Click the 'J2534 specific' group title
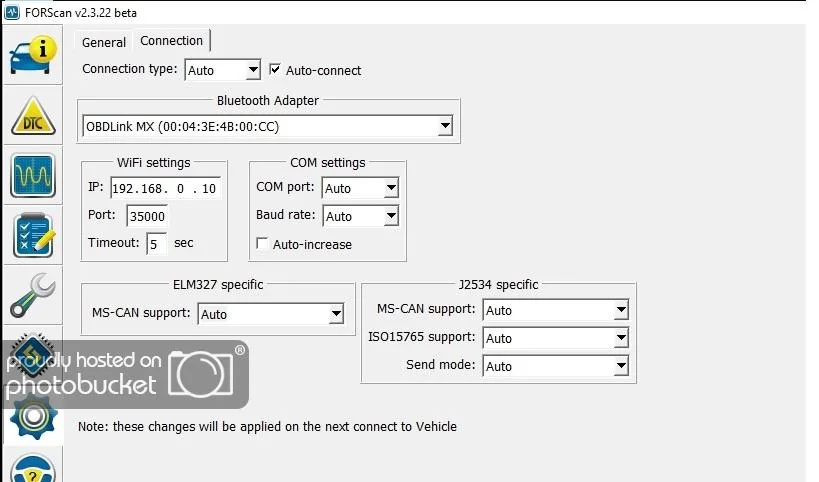 [498, 285]
